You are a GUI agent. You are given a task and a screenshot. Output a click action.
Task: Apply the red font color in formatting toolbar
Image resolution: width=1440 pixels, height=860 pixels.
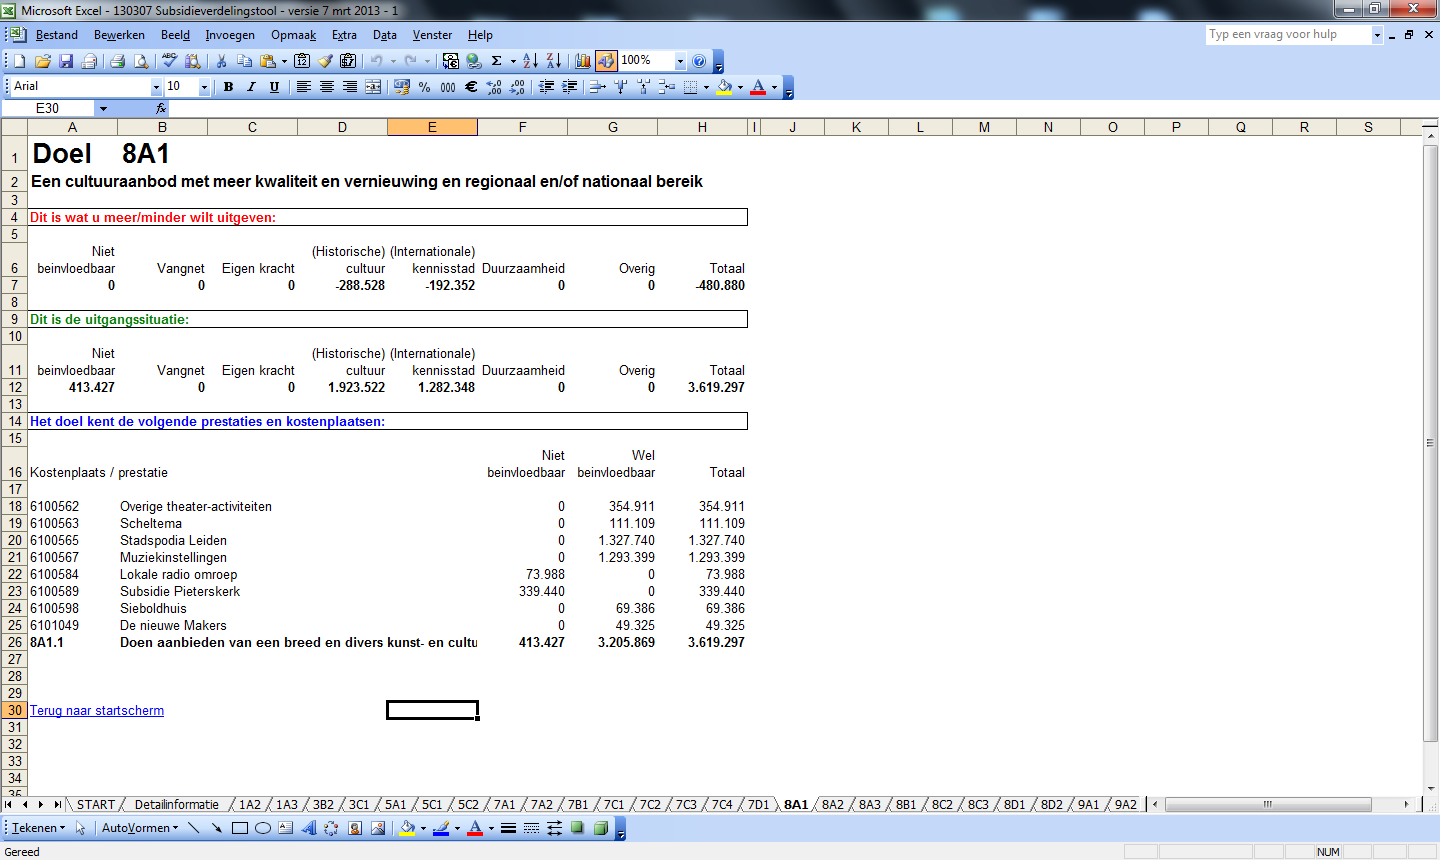pos(758,87)
